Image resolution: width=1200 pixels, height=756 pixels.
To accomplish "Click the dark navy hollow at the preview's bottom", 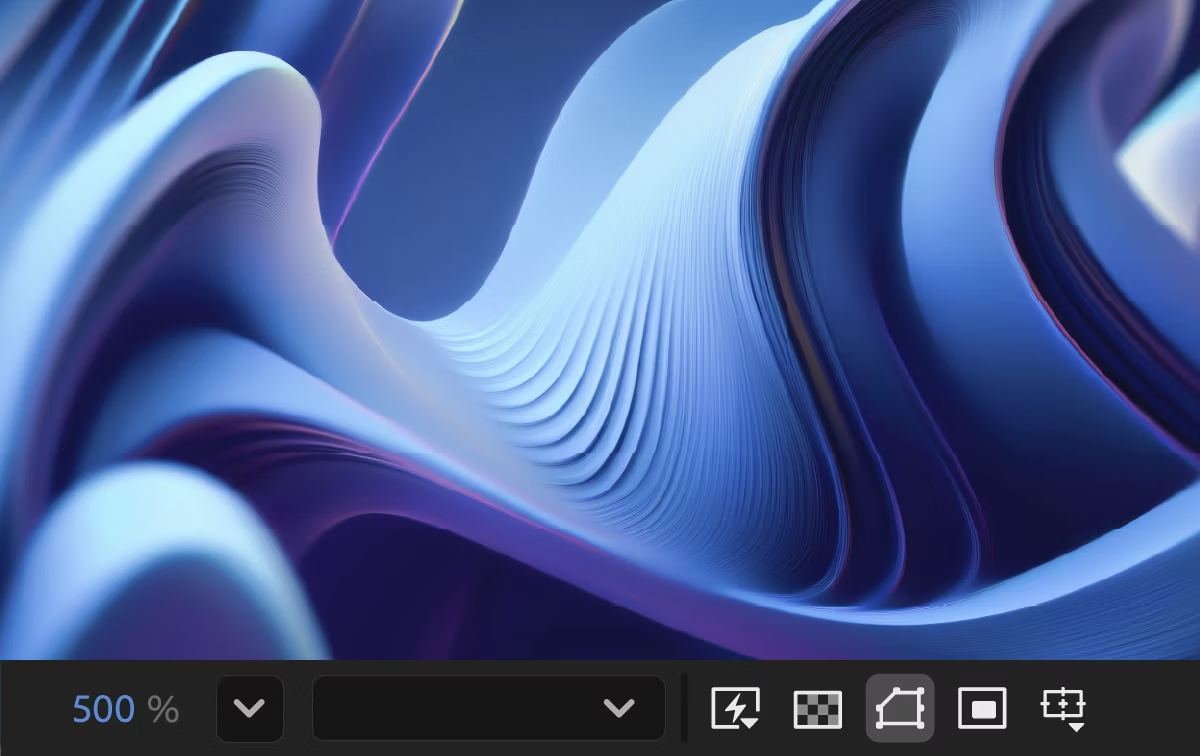I will click(450, 600).
